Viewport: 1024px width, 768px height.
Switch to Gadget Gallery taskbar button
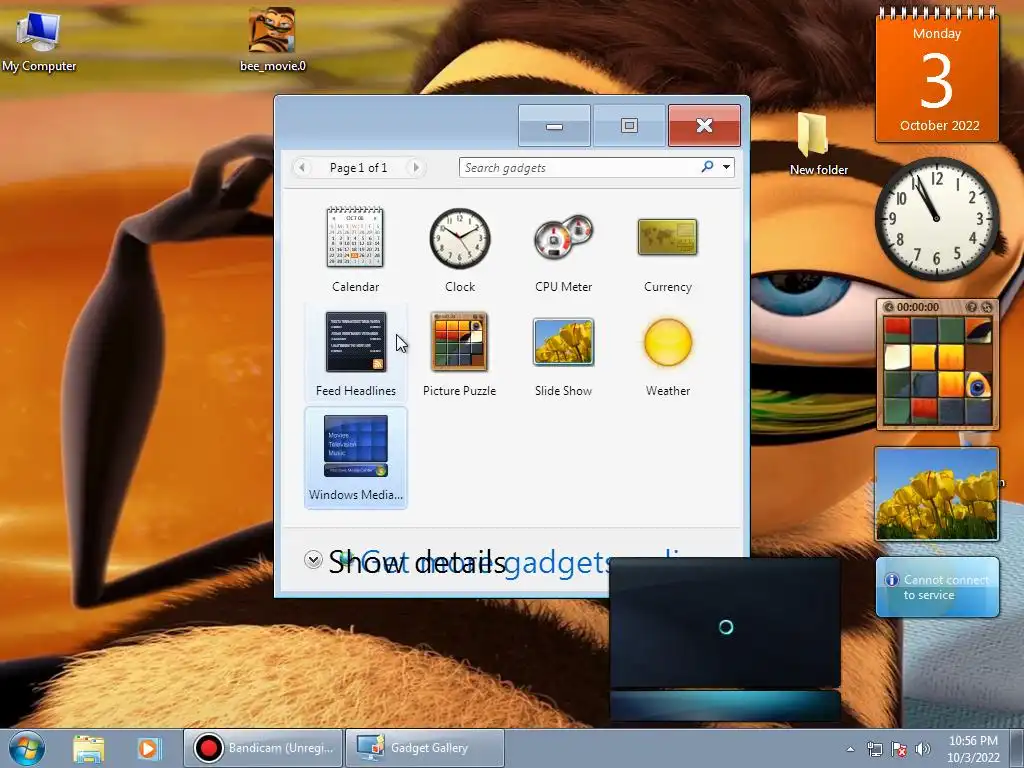pyautogui.click(x=424, y=748)
